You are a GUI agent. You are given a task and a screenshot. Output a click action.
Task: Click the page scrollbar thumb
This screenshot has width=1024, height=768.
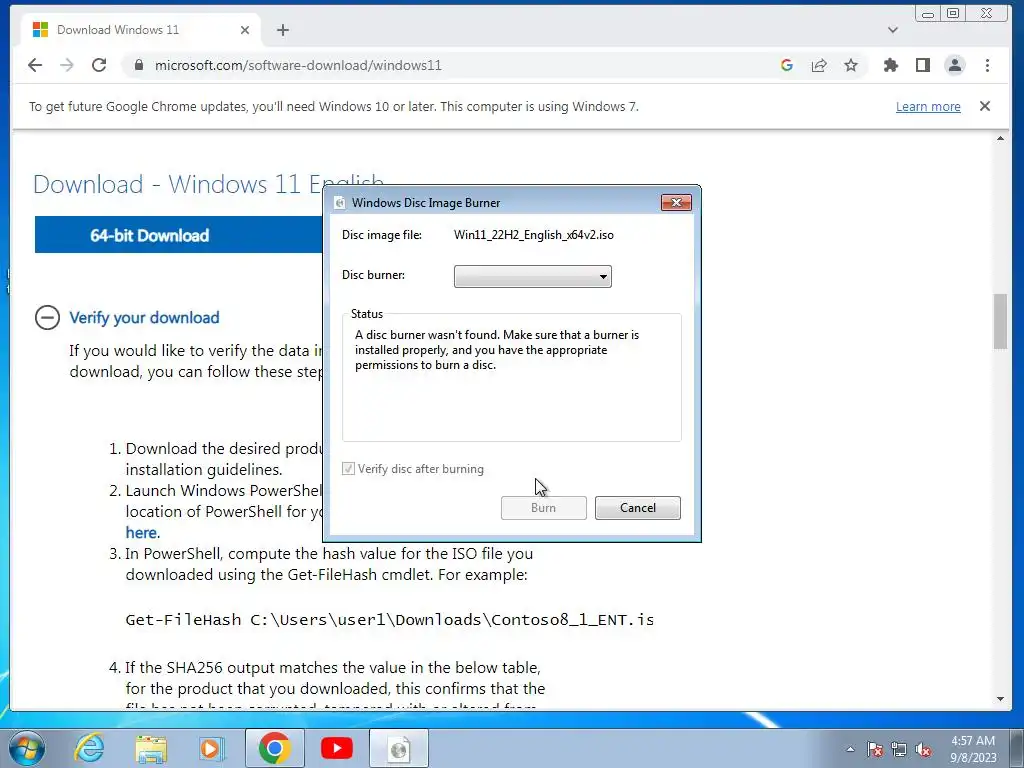[x=1000, y=322]
